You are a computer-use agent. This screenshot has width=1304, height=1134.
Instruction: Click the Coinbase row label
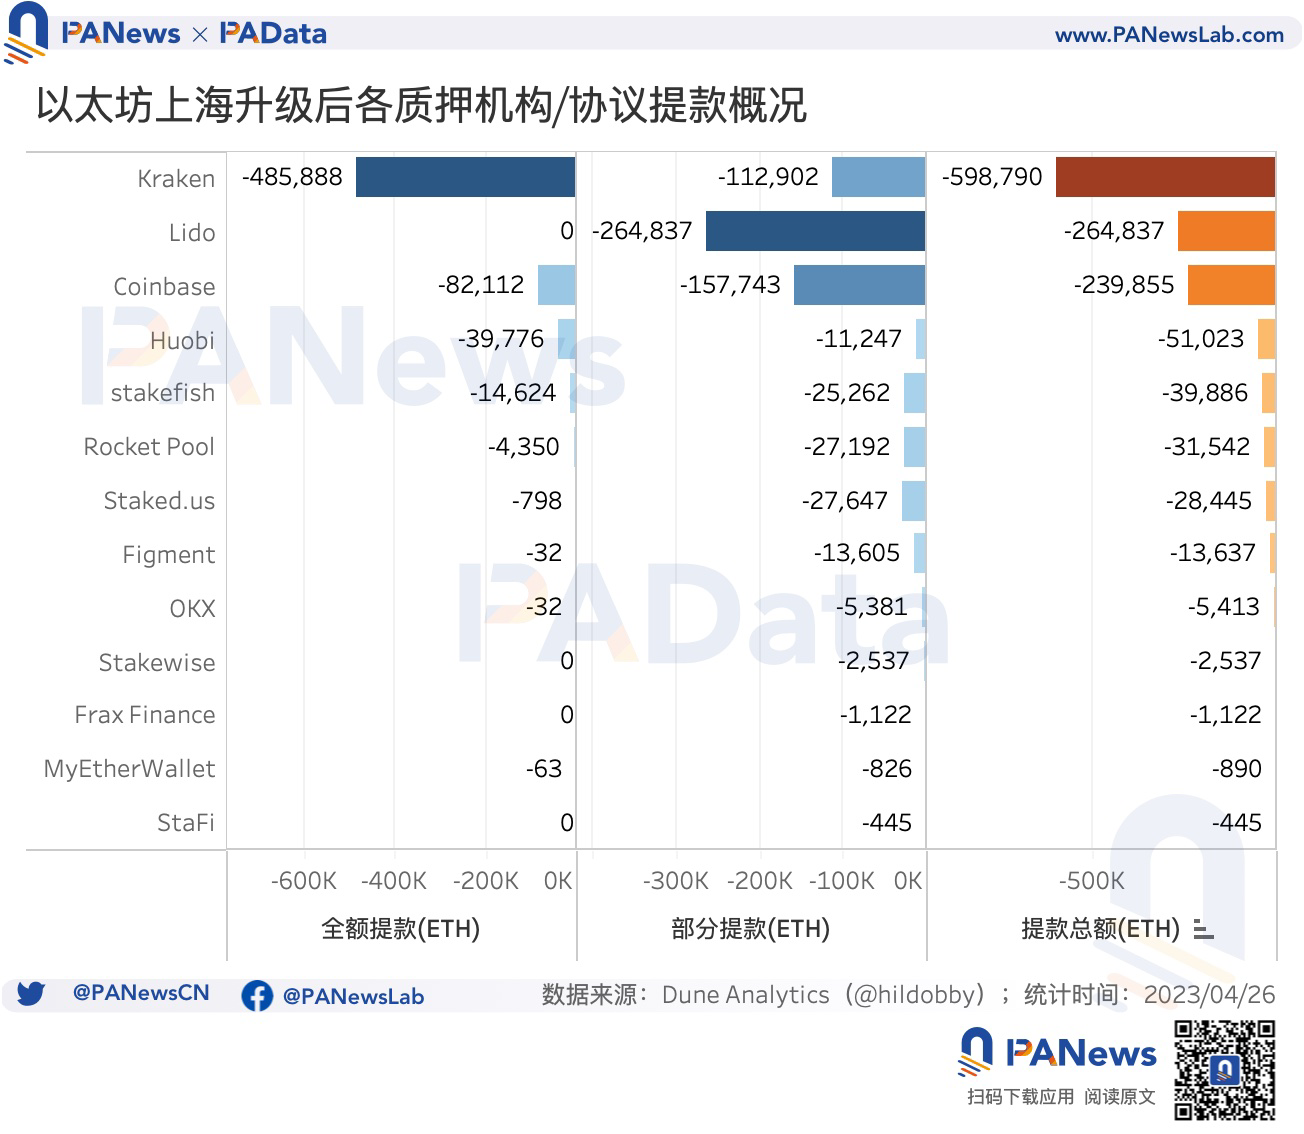(x=164, y=287)
